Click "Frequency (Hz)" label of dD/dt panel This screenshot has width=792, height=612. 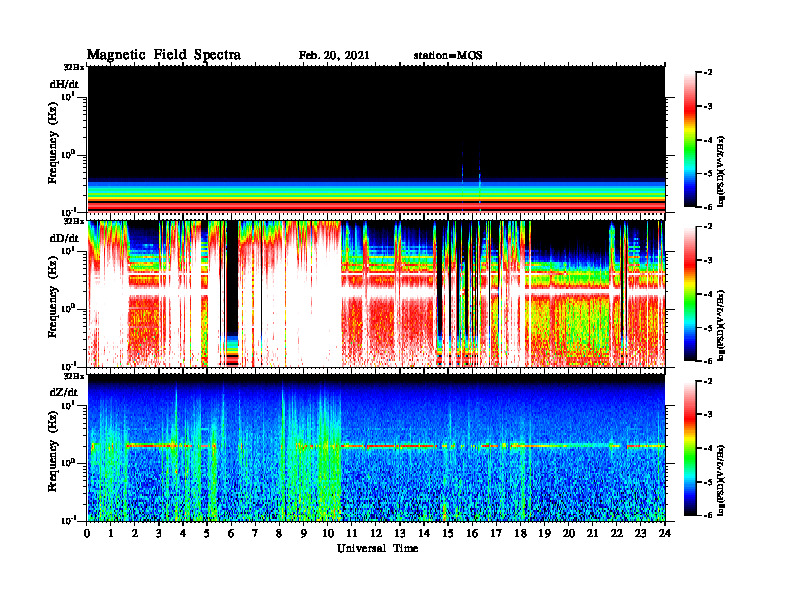point(53,297)
